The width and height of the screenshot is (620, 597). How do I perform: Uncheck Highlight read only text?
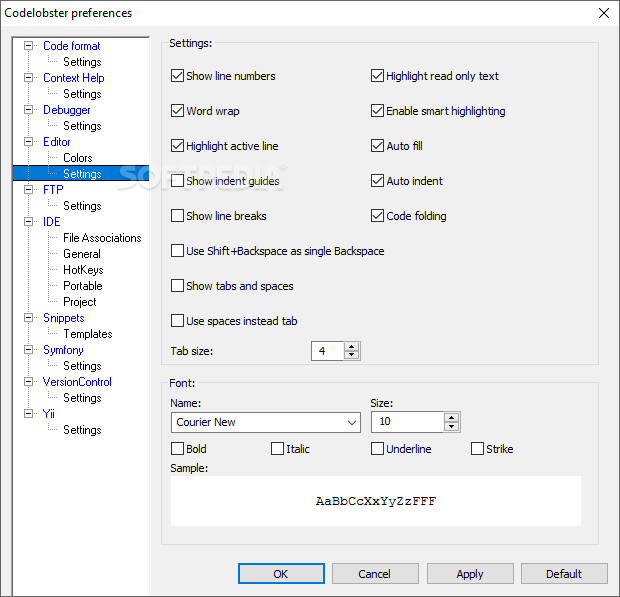pyautogui.click(x=377, y=76)
